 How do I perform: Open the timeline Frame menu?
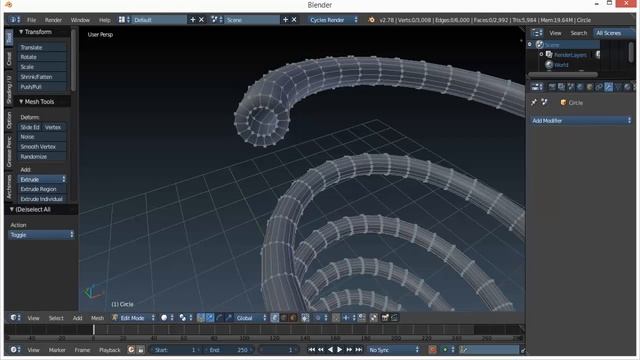(82, 350)
